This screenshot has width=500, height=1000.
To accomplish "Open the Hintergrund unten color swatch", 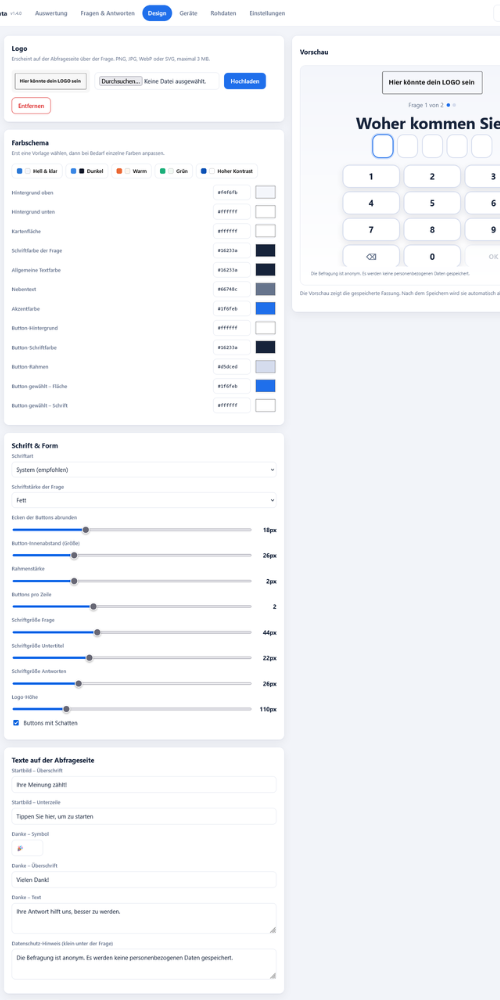I will click(265, 212).
